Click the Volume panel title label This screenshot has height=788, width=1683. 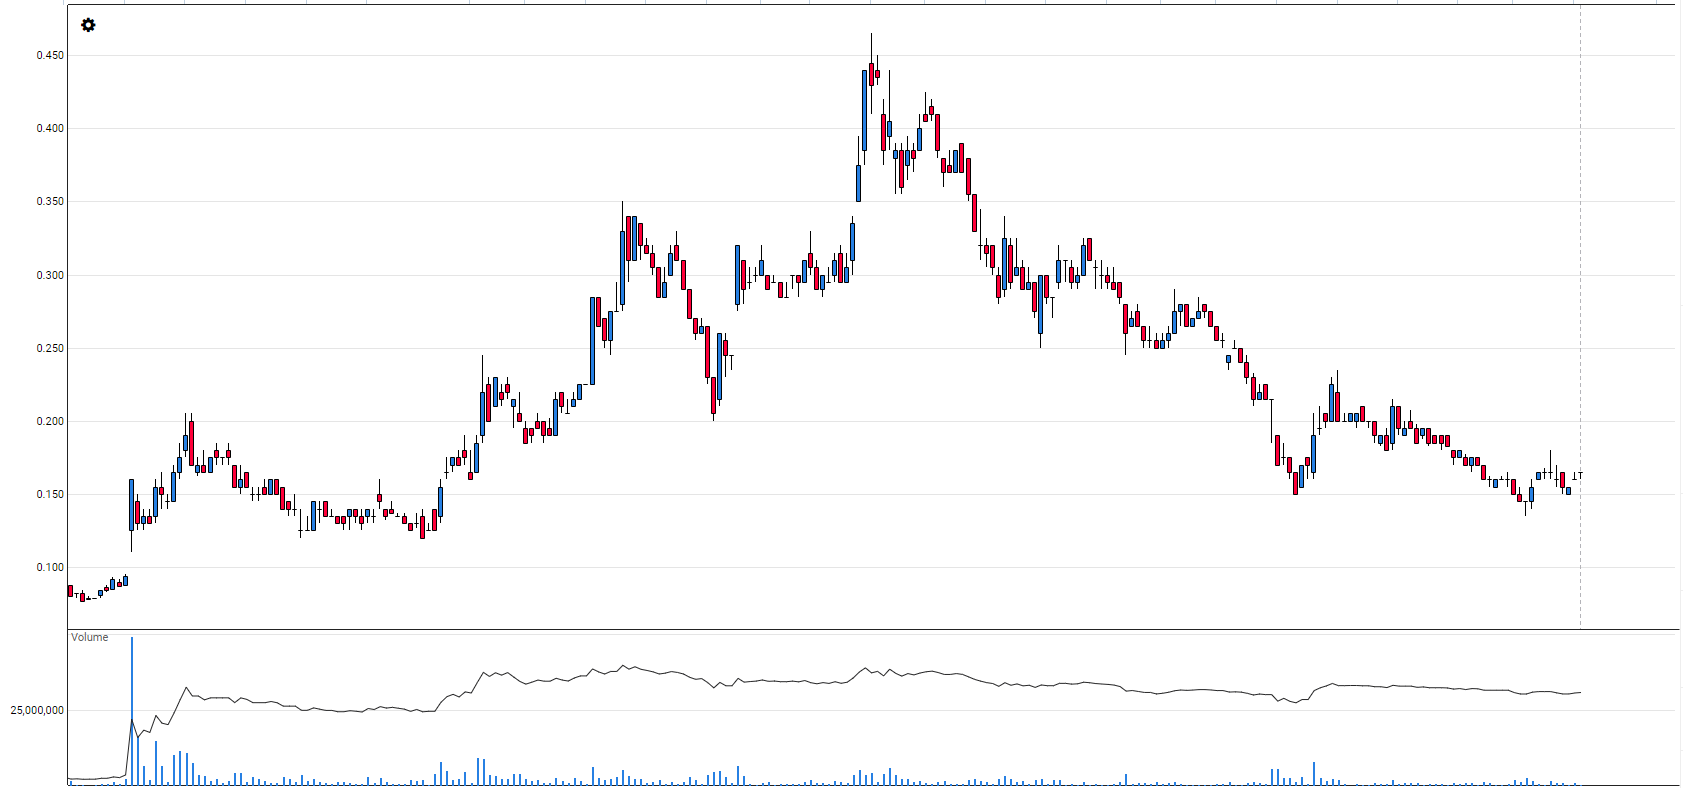(90, 638)
